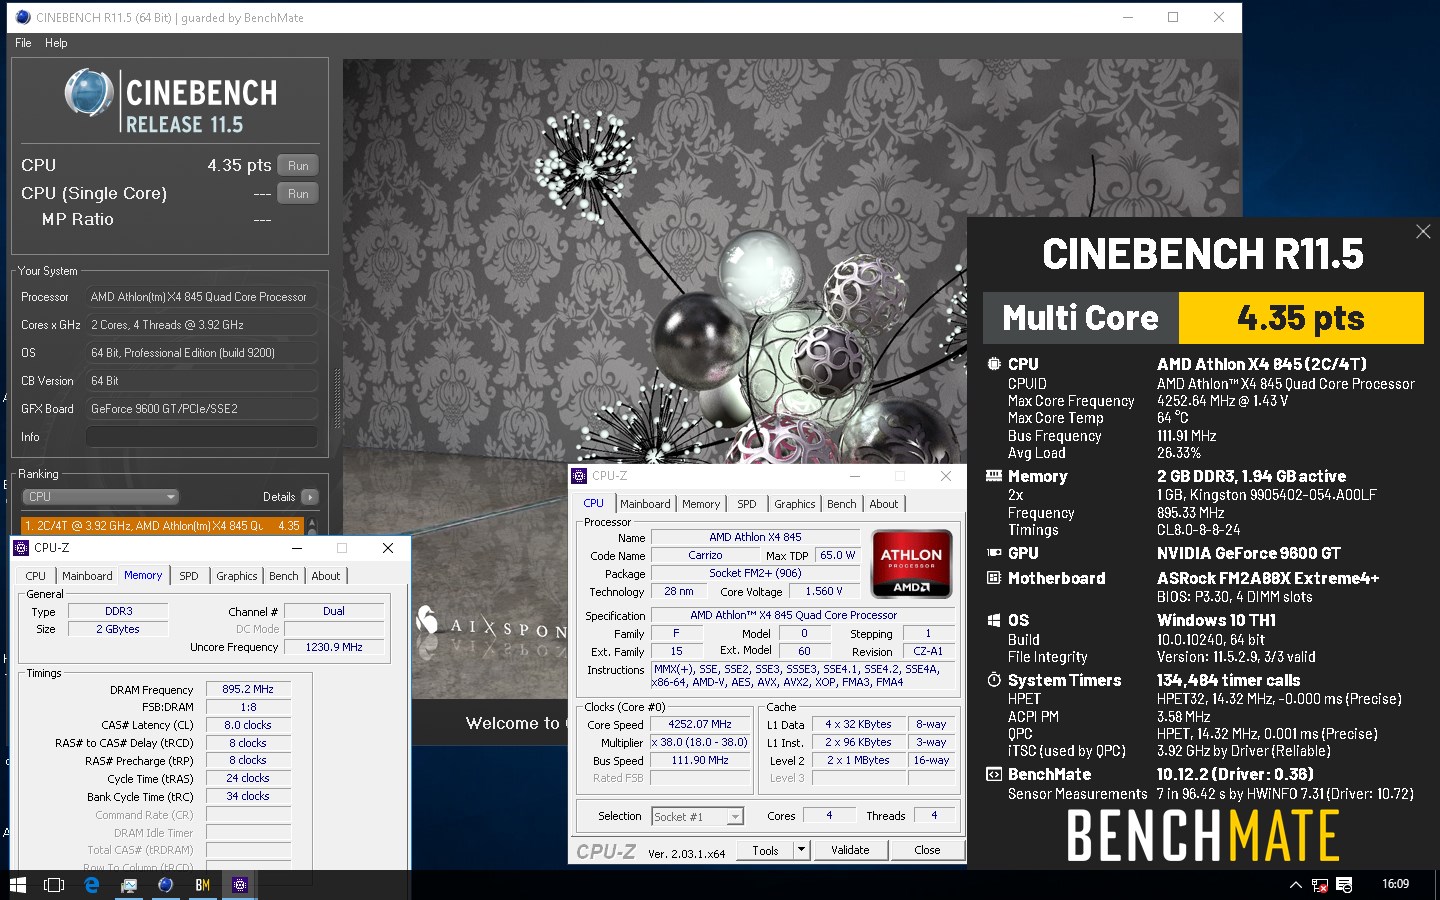Click the Multiplier x 38.0 value
Screen dimensions: 1440x900
[x=700, y=742]
